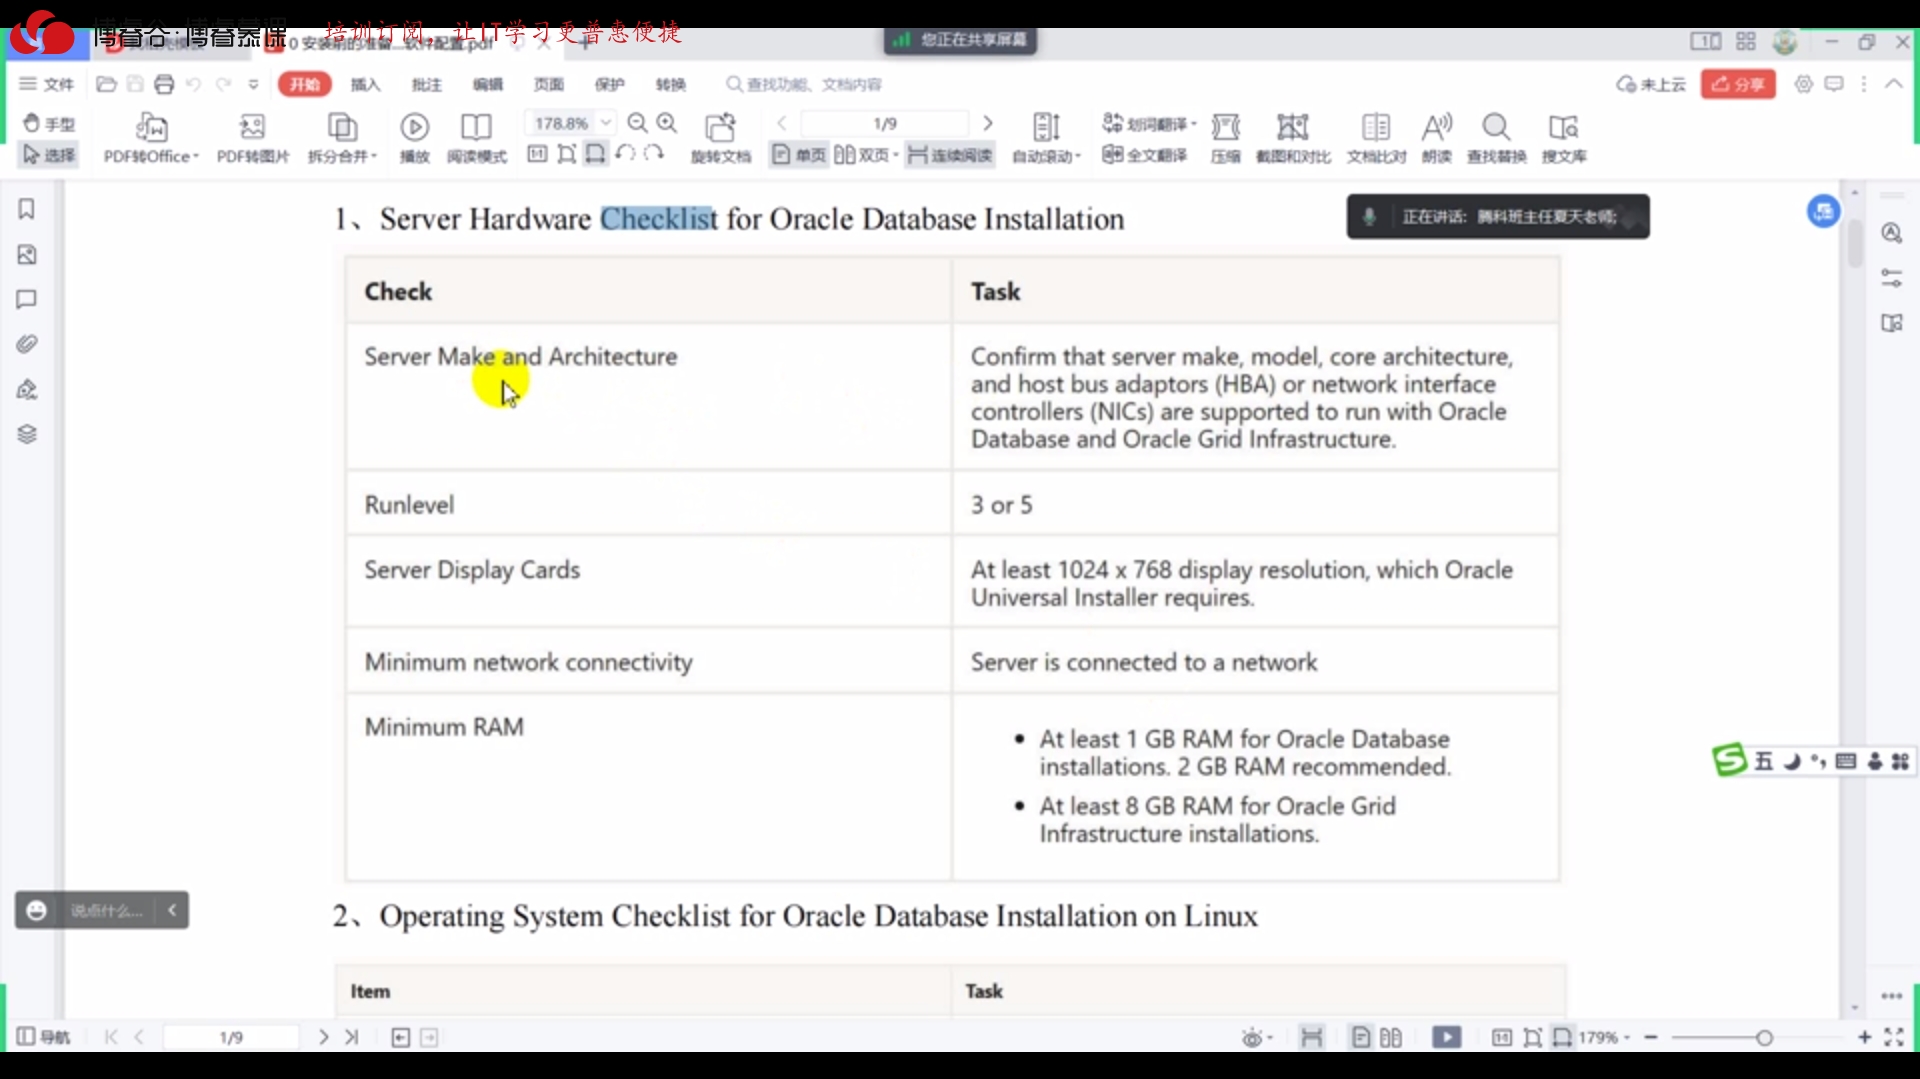The width and height of the screenshot is (1920, 1079).
Task: Open the 文件 menu
Action: tap(47, 84)
